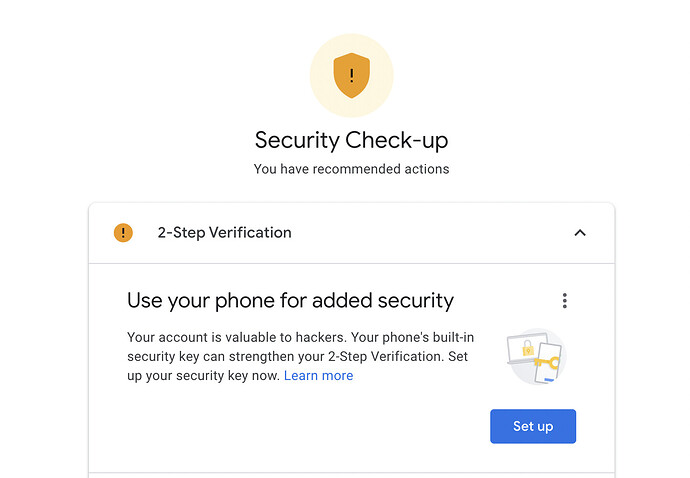Click "You have recommended actions" subtitle
This screenshot has width=690, height=478.
[x=351, y=169]
